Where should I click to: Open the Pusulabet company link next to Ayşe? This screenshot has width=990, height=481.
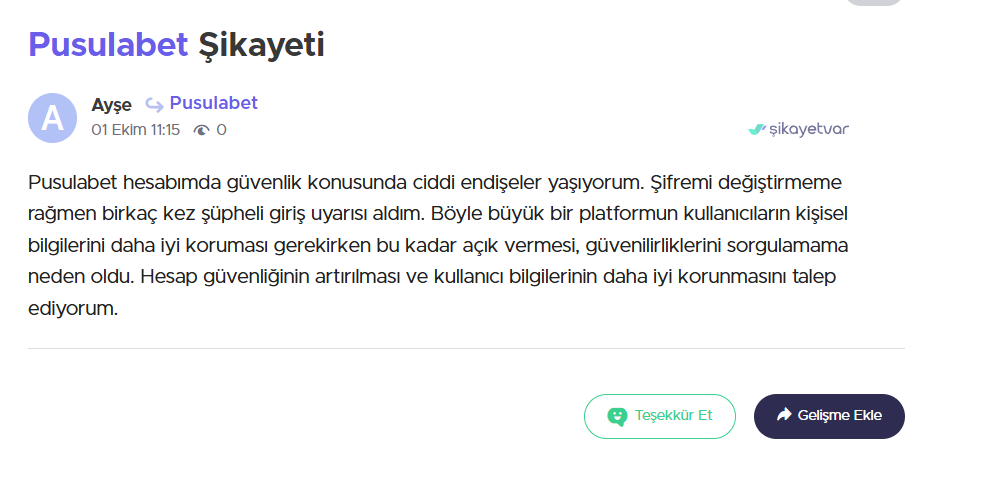point(213,103)
